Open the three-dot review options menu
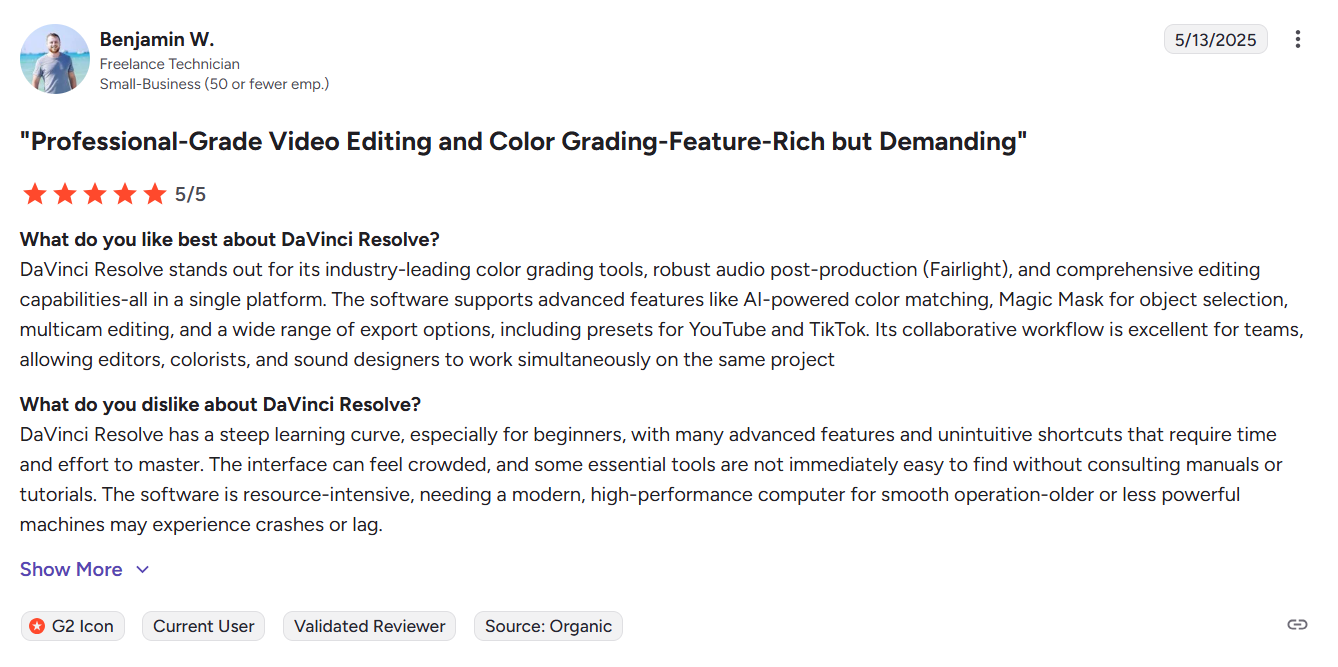Image resolution: width=1338 pixels, height=667 pixels. click(1297, 40)
